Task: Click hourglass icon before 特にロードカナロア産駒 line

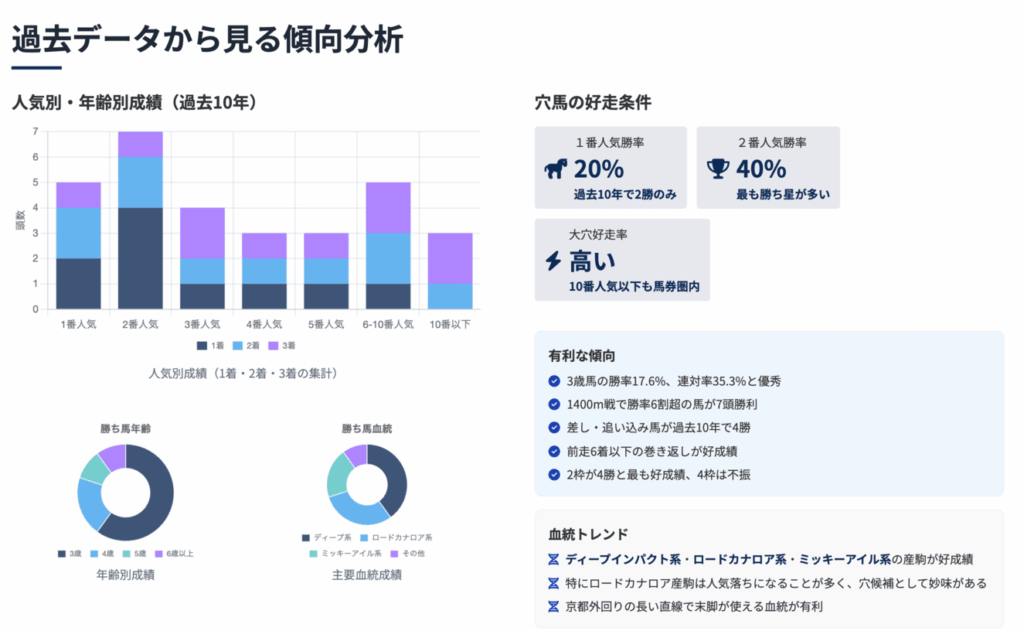Action: click(554, 583)
